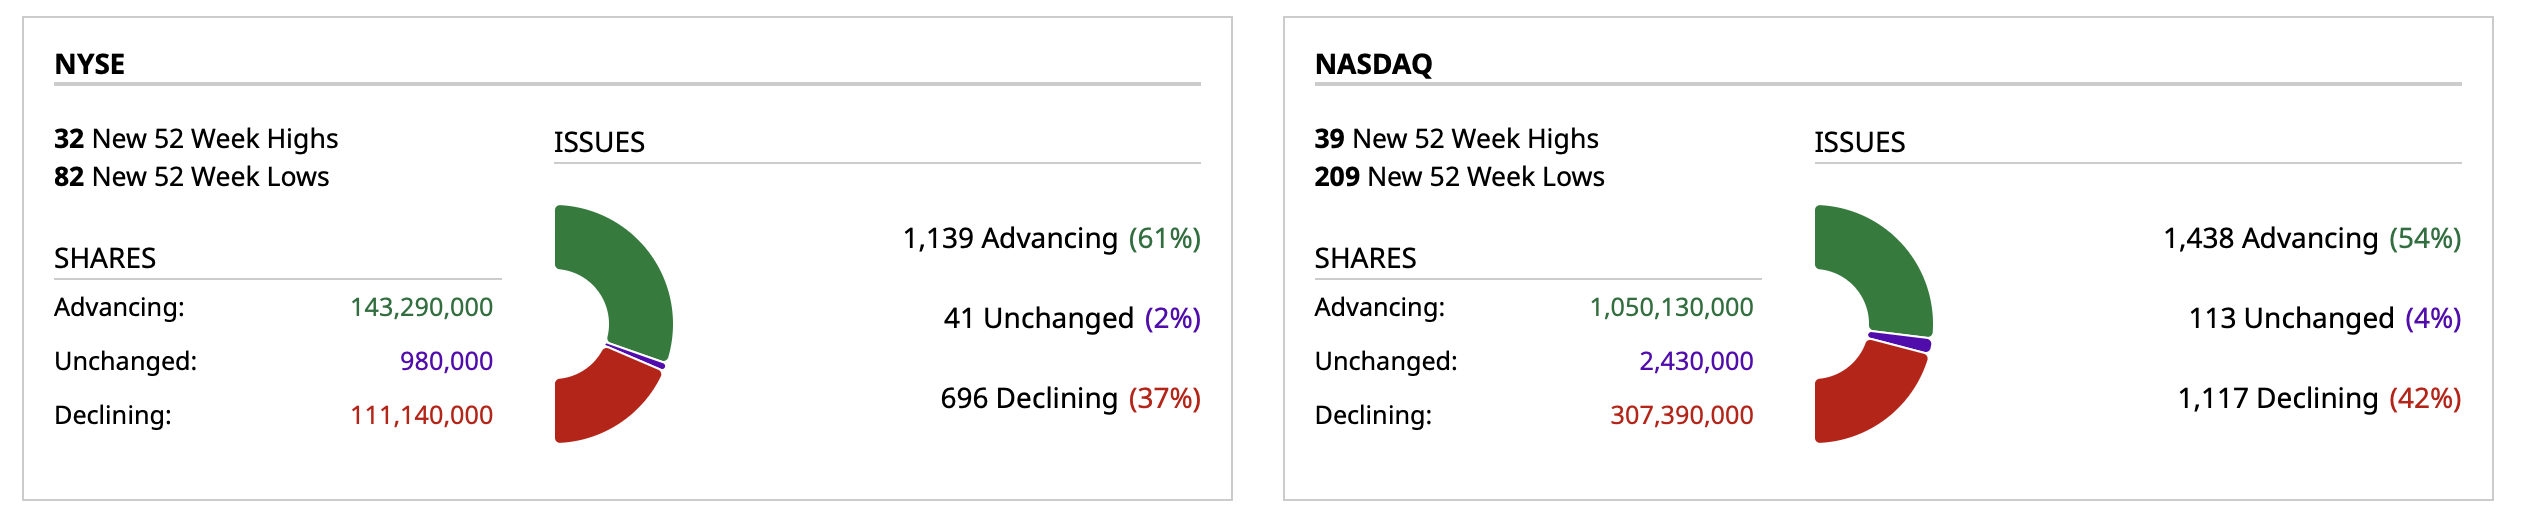Viewport: 2542px width, 524px height.
Task: Click NYSE advancing shares value 143,290,000
Action: 421,307
